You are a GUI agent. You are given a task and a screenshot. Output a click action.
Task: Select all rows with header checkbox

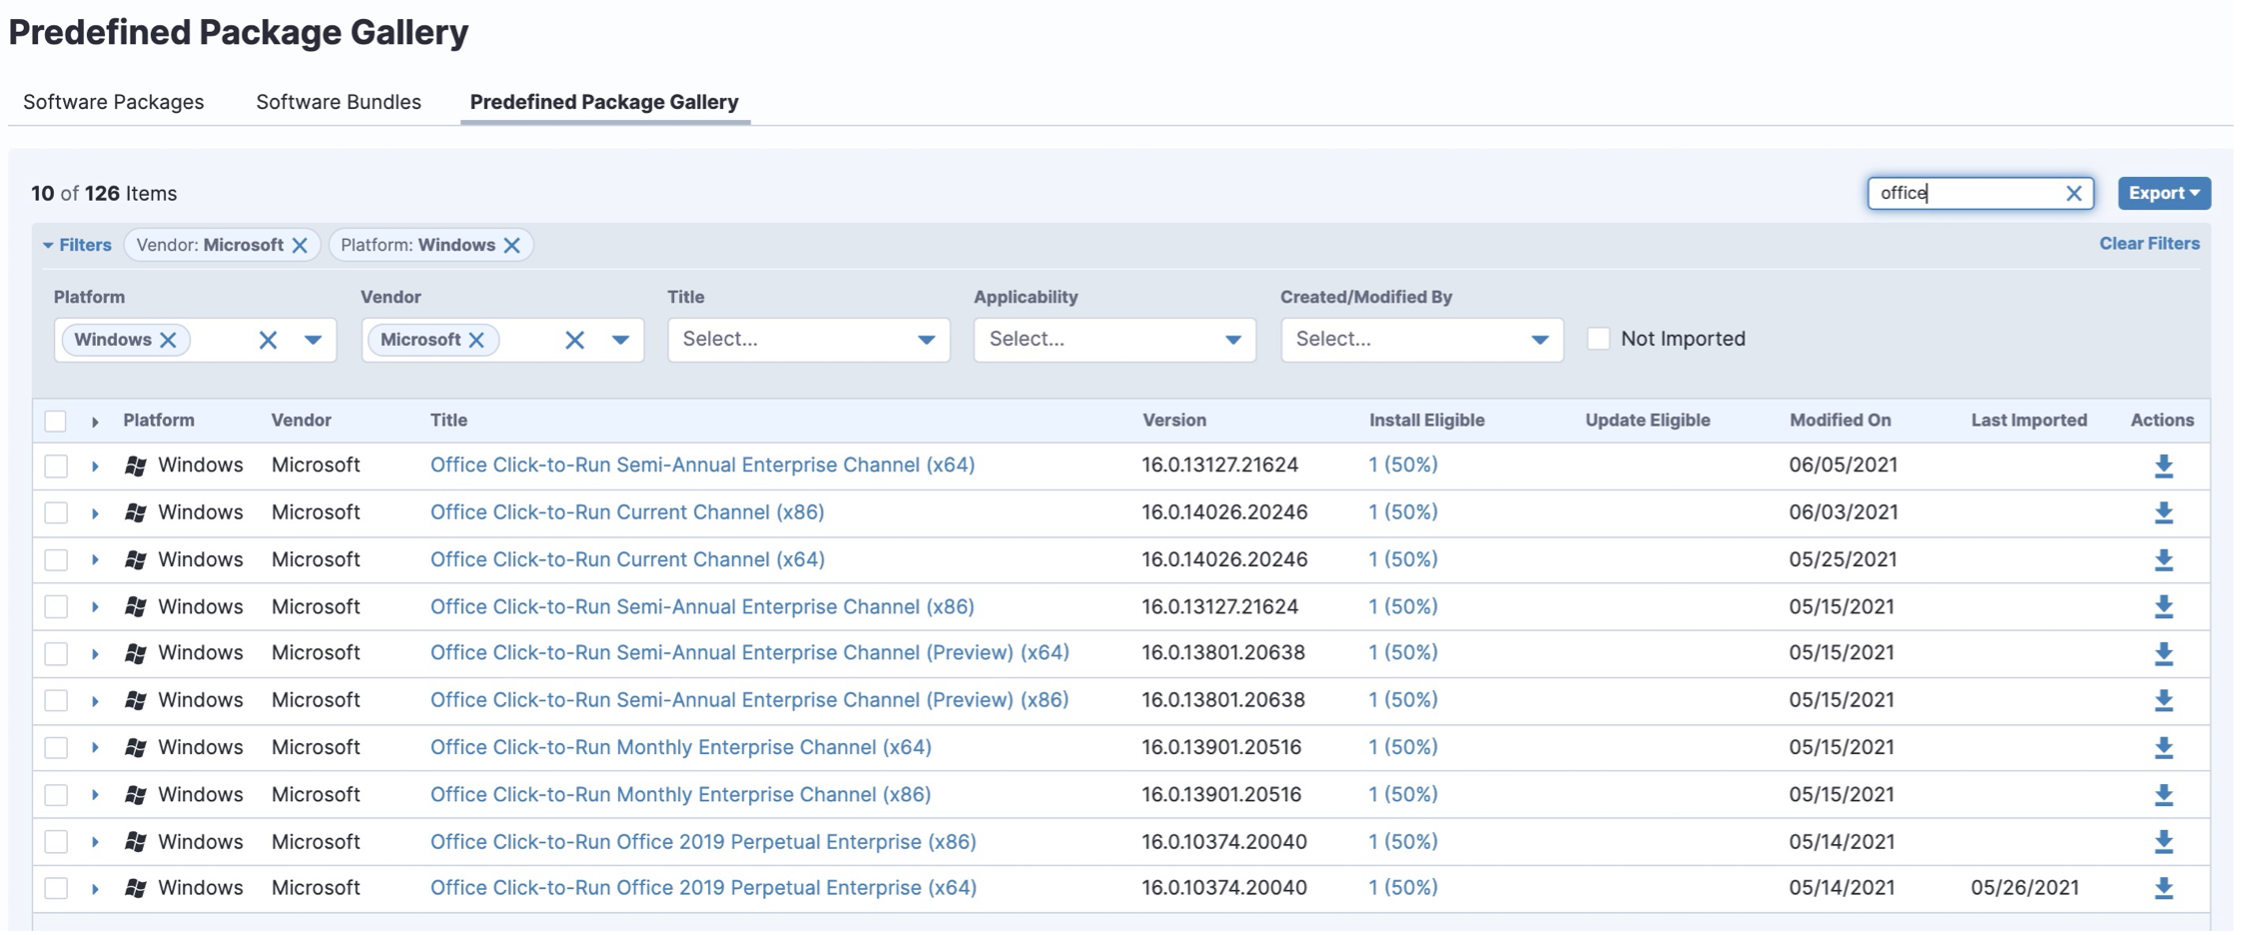[56, 421]
